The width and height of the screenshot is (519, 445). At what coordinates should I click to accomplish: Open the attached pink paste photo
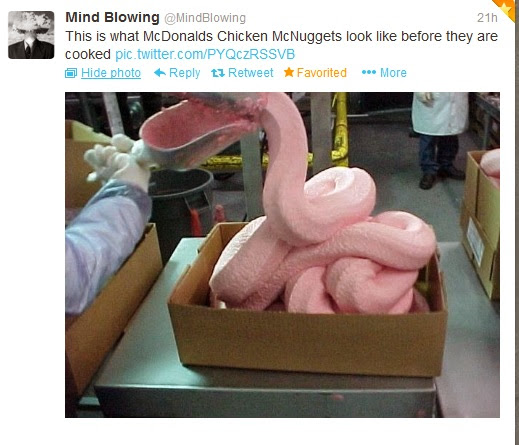282,255
